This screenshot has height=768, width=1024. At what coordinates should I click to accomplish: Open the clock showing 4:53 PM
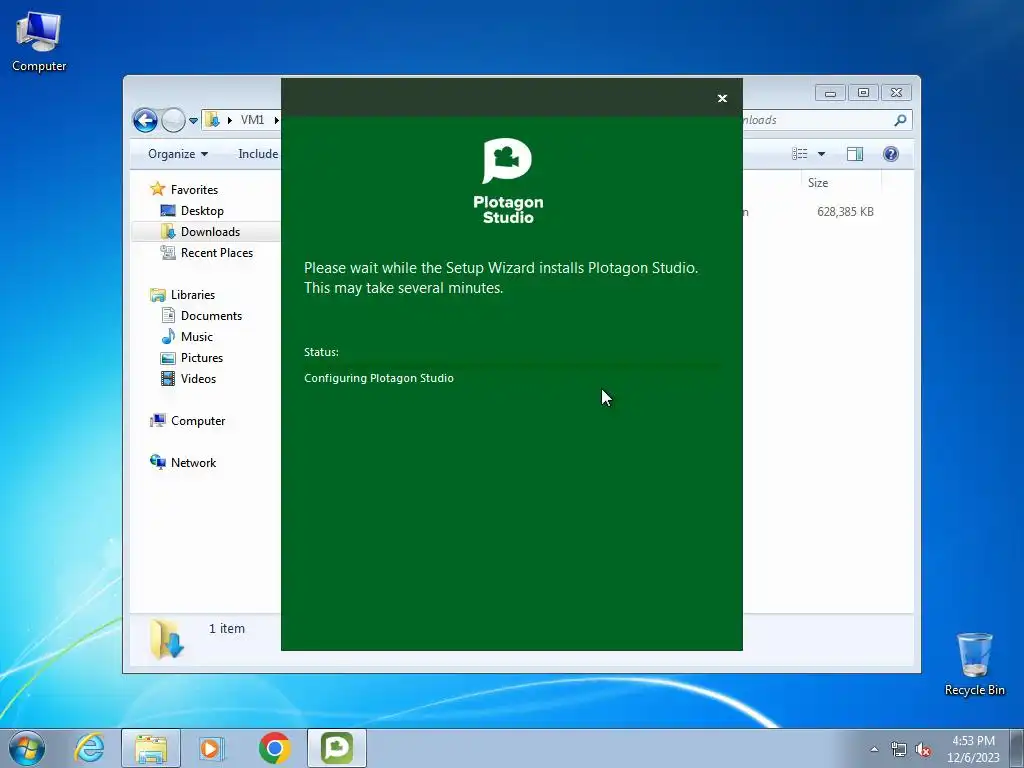[973, 748]
